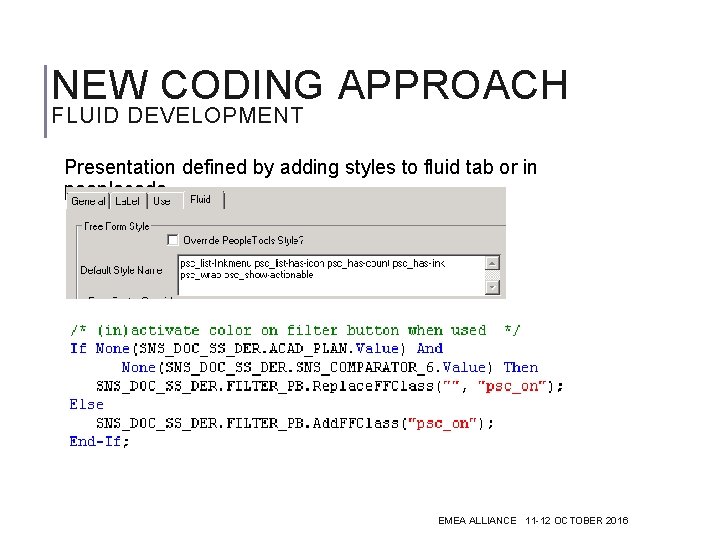
Task: Click the 'Default Style Name' label
Action: pyautogui.click(x=121, y=270)
